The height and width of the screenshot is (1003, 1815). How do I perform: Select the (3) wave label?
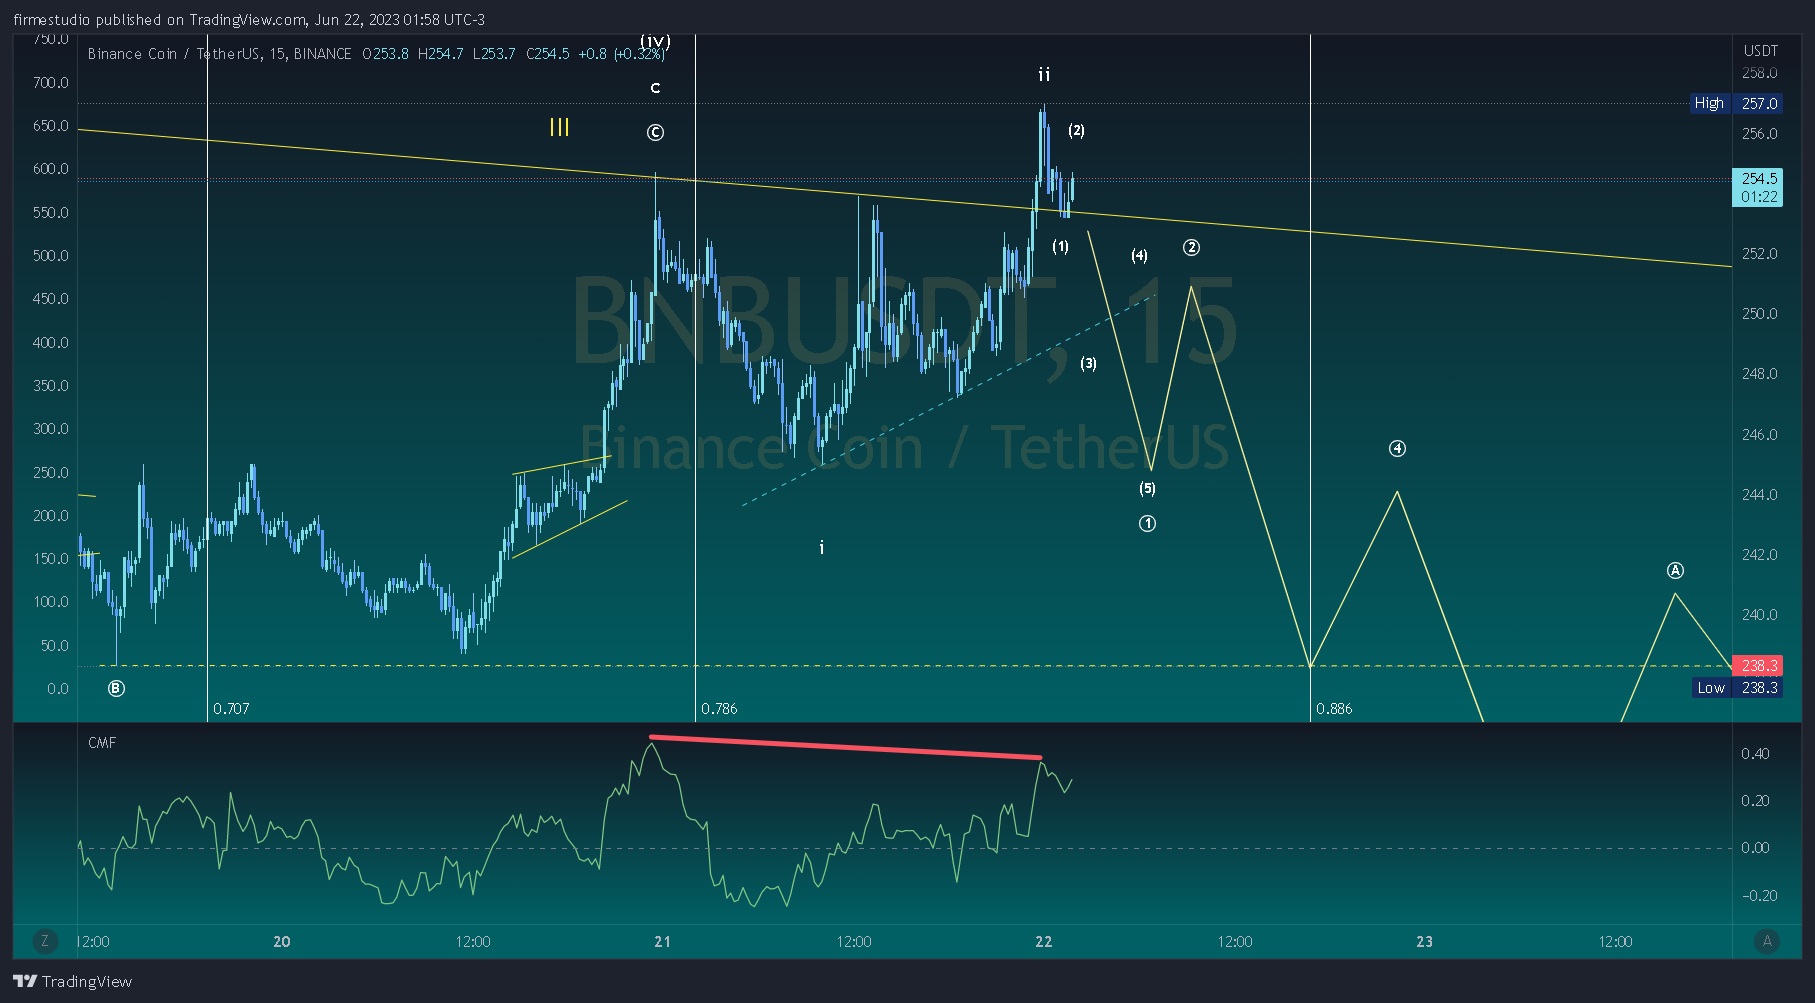coord(1088,363)
